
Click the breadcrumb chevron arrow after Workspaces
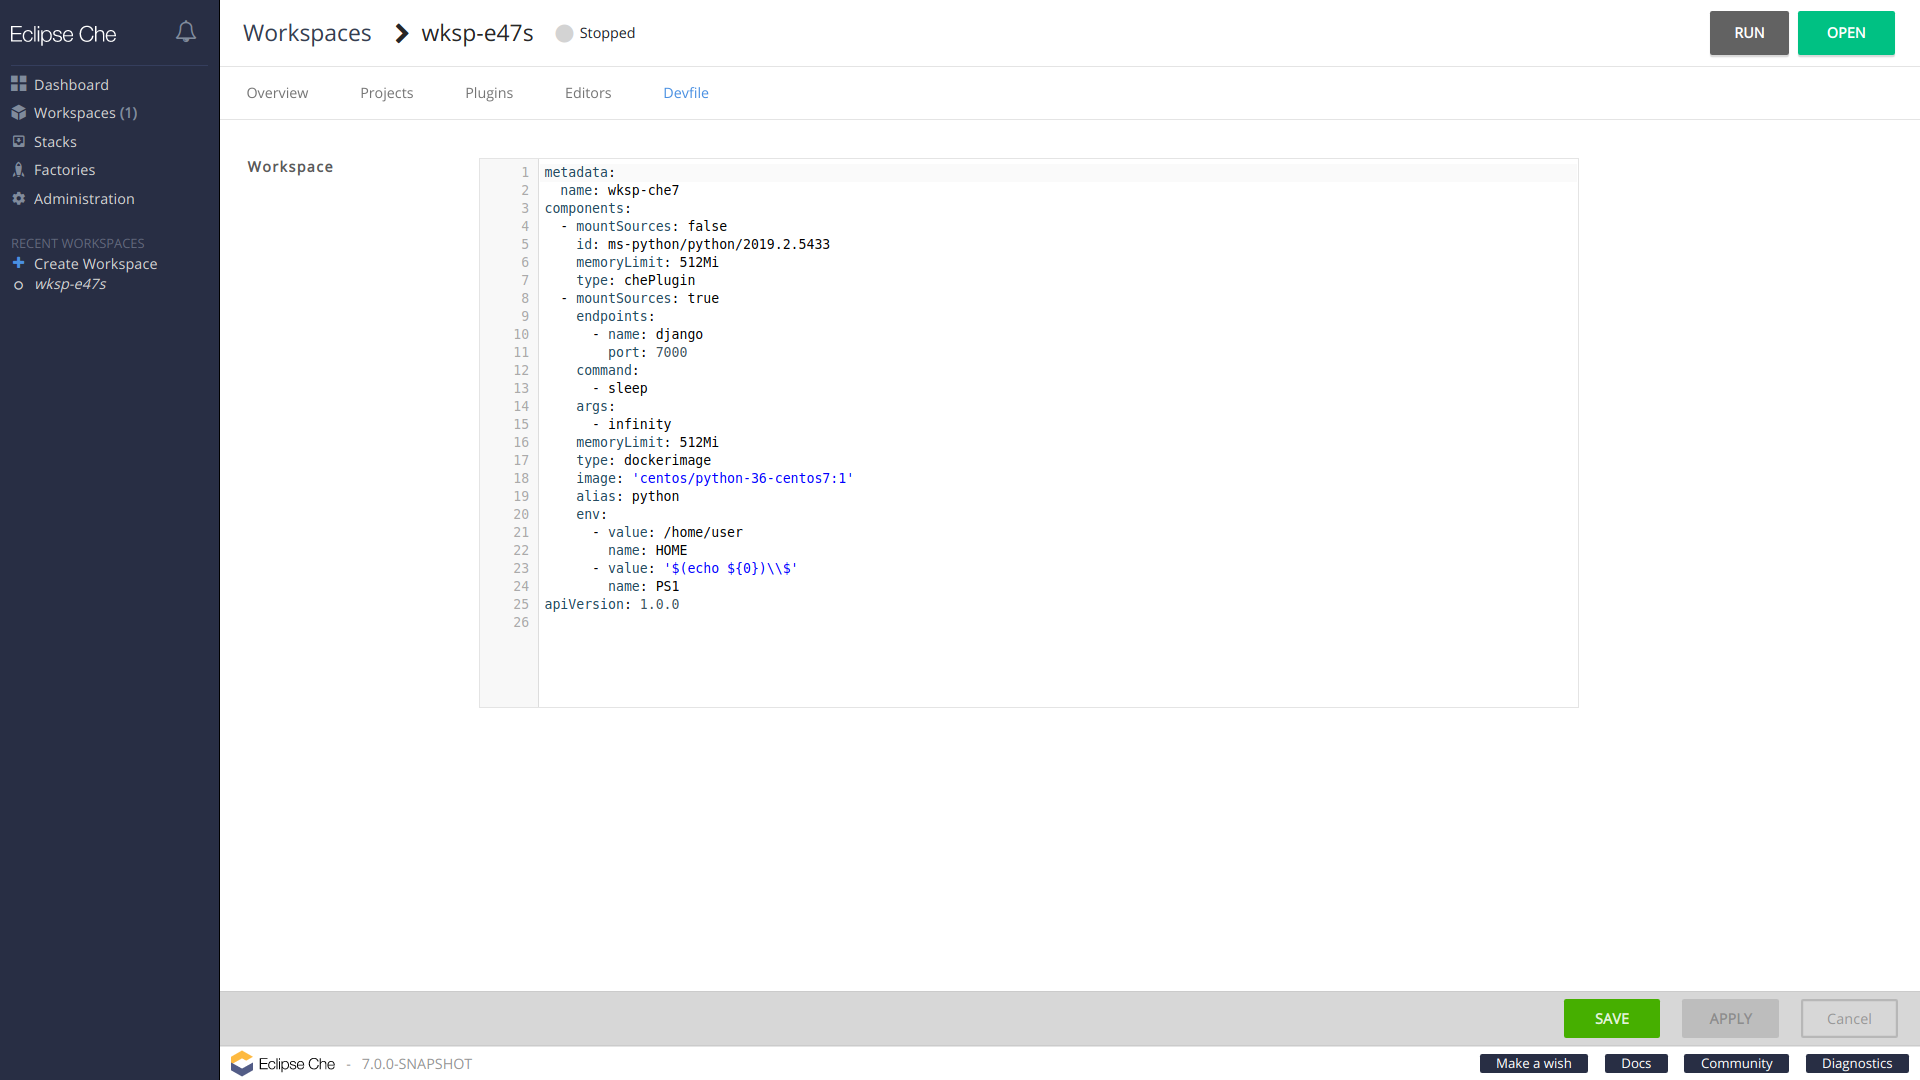click(402, 33)
